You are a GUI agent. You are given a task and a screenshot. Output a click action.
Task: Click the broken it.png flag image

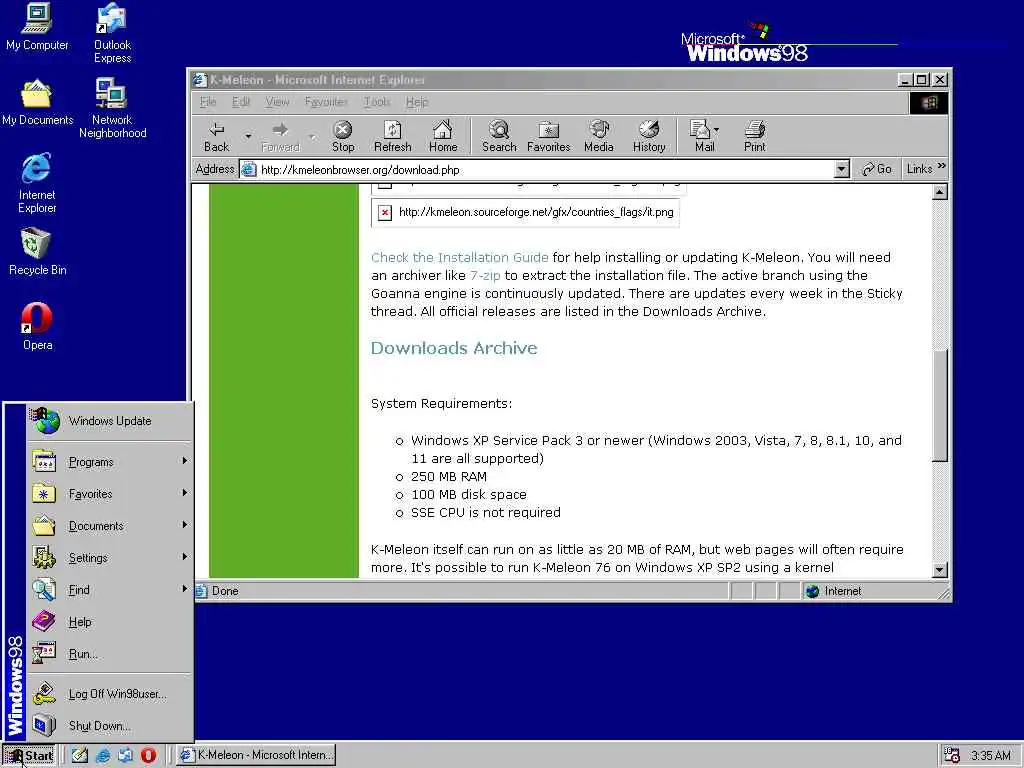(525, 212)
